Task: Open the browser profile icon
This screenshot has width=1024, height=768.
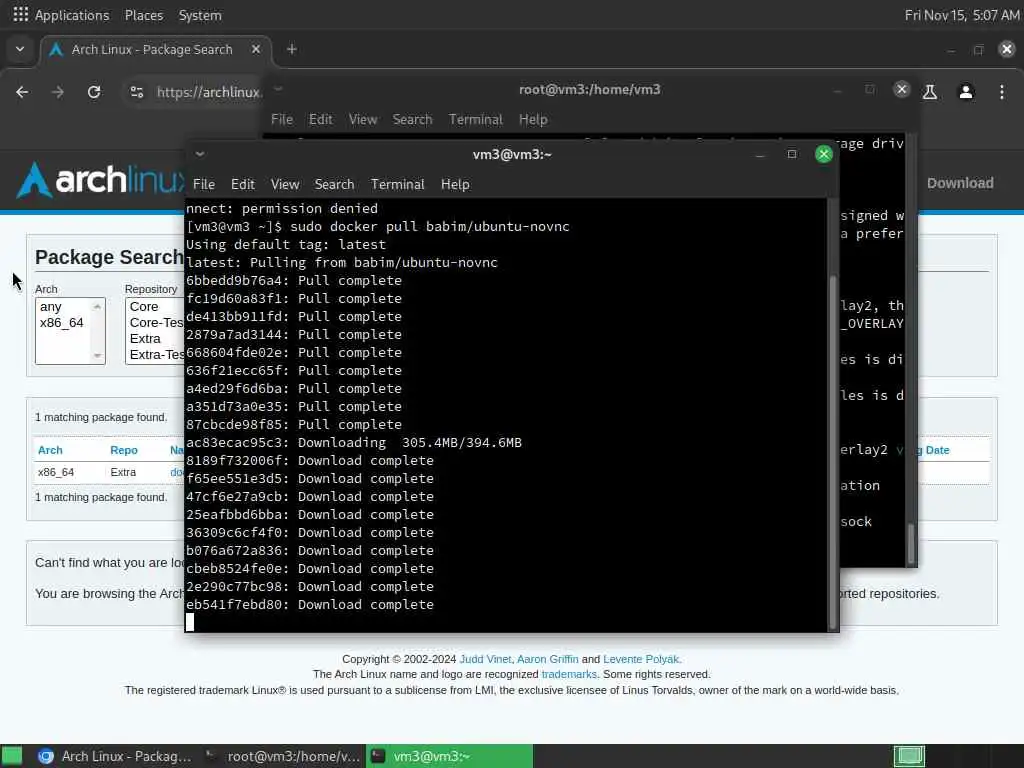Action: [966, 92]
